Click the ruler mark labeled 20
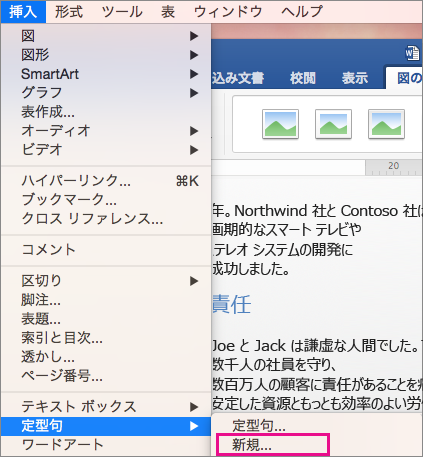The image size is (423, 457). (393, 166)
